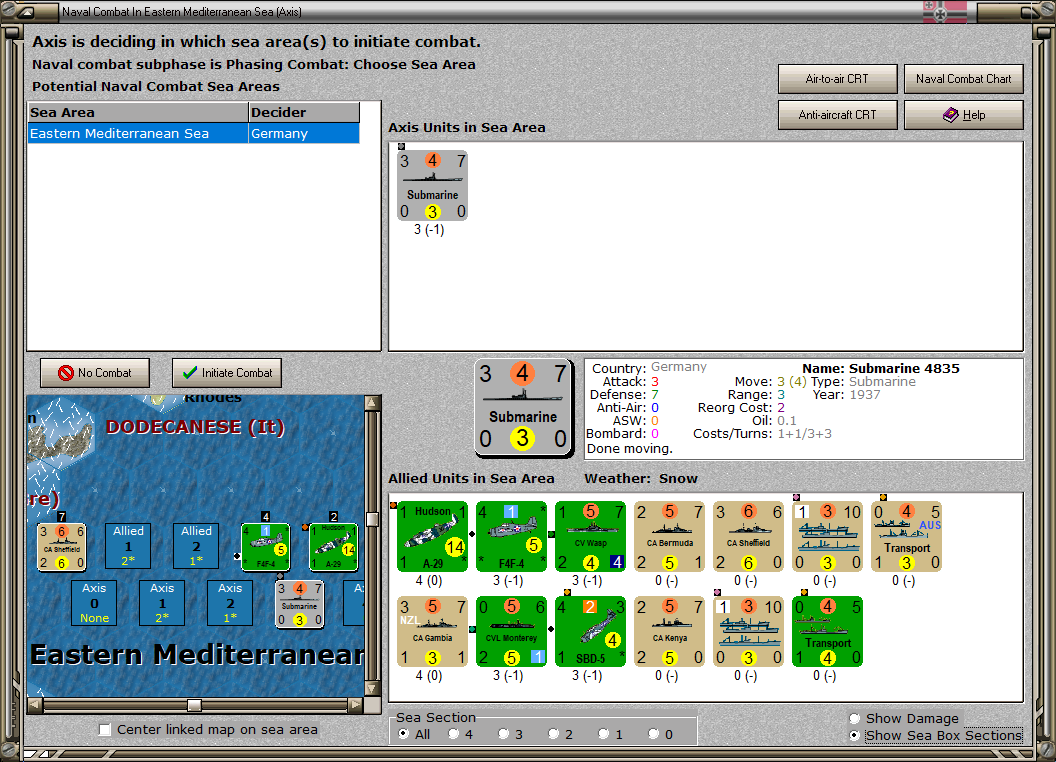
Task: Click the German flag icon in title bar
Action: pos(944,11)
